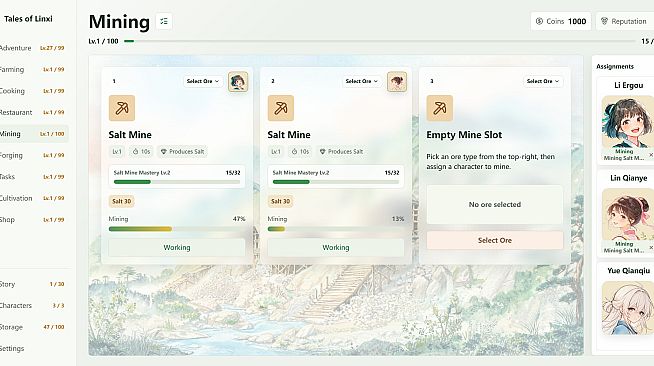Viewport: 654px width, 366px height.
Task: Click pickaxe icon in mine slot 1
Action: click(122, 108)
